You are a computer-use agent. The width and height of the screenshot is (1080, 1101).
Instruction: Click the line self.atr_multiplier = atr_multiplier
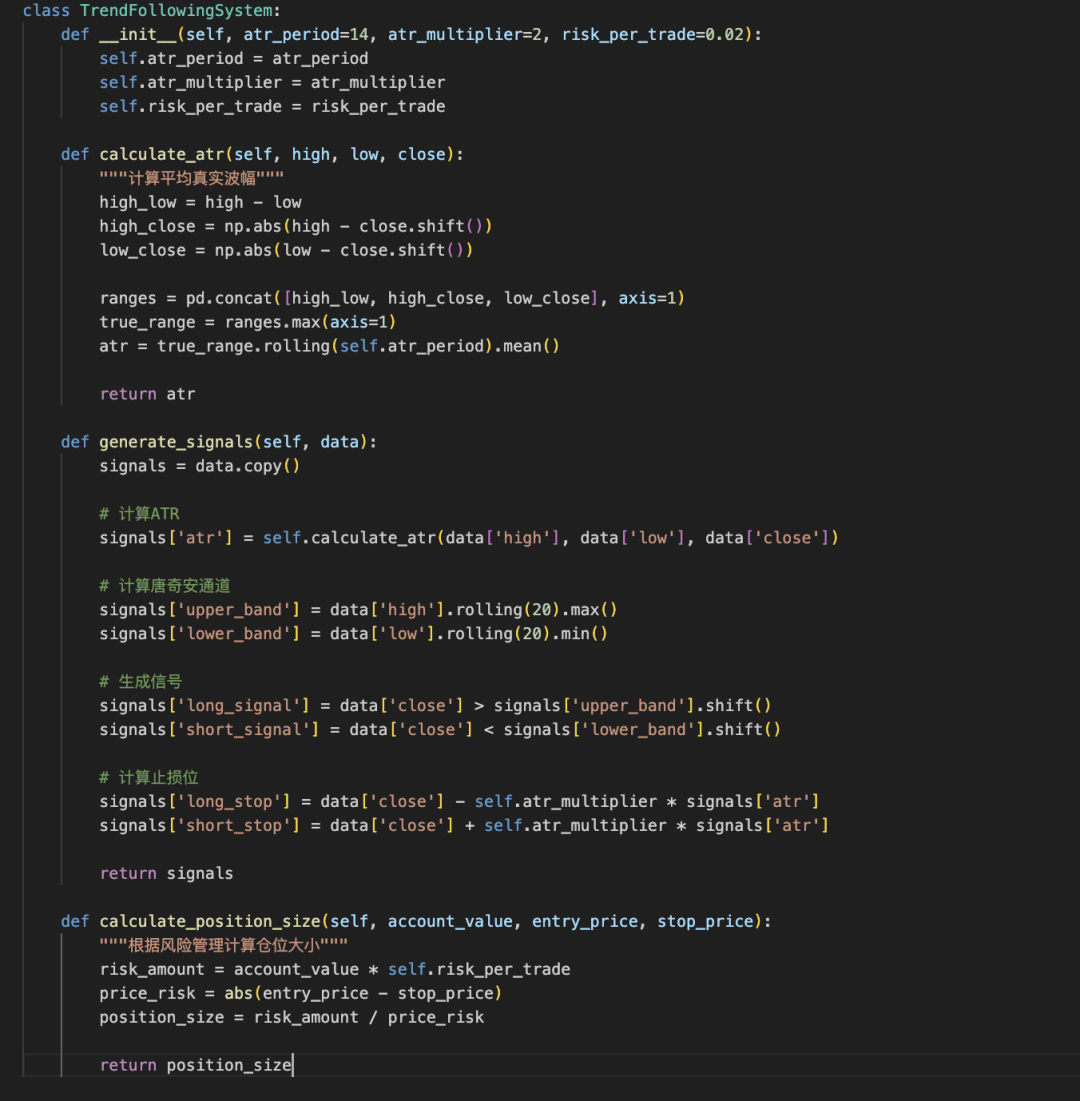coord(272,82)
